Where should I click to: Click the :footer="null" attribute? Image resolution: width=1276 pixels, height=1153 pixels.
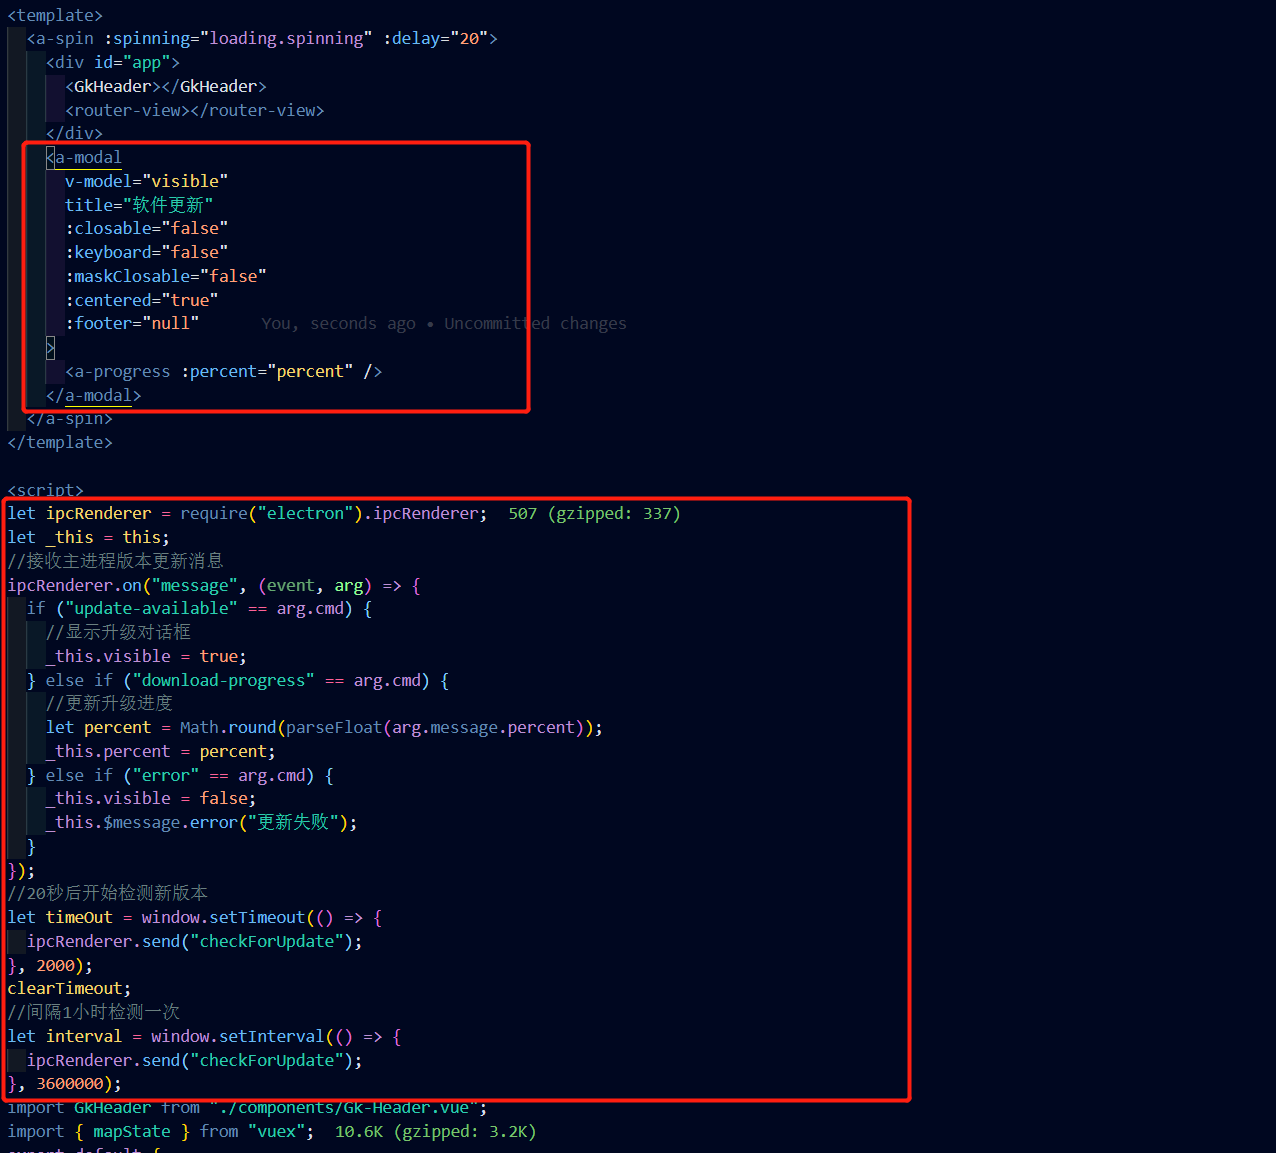132,324
